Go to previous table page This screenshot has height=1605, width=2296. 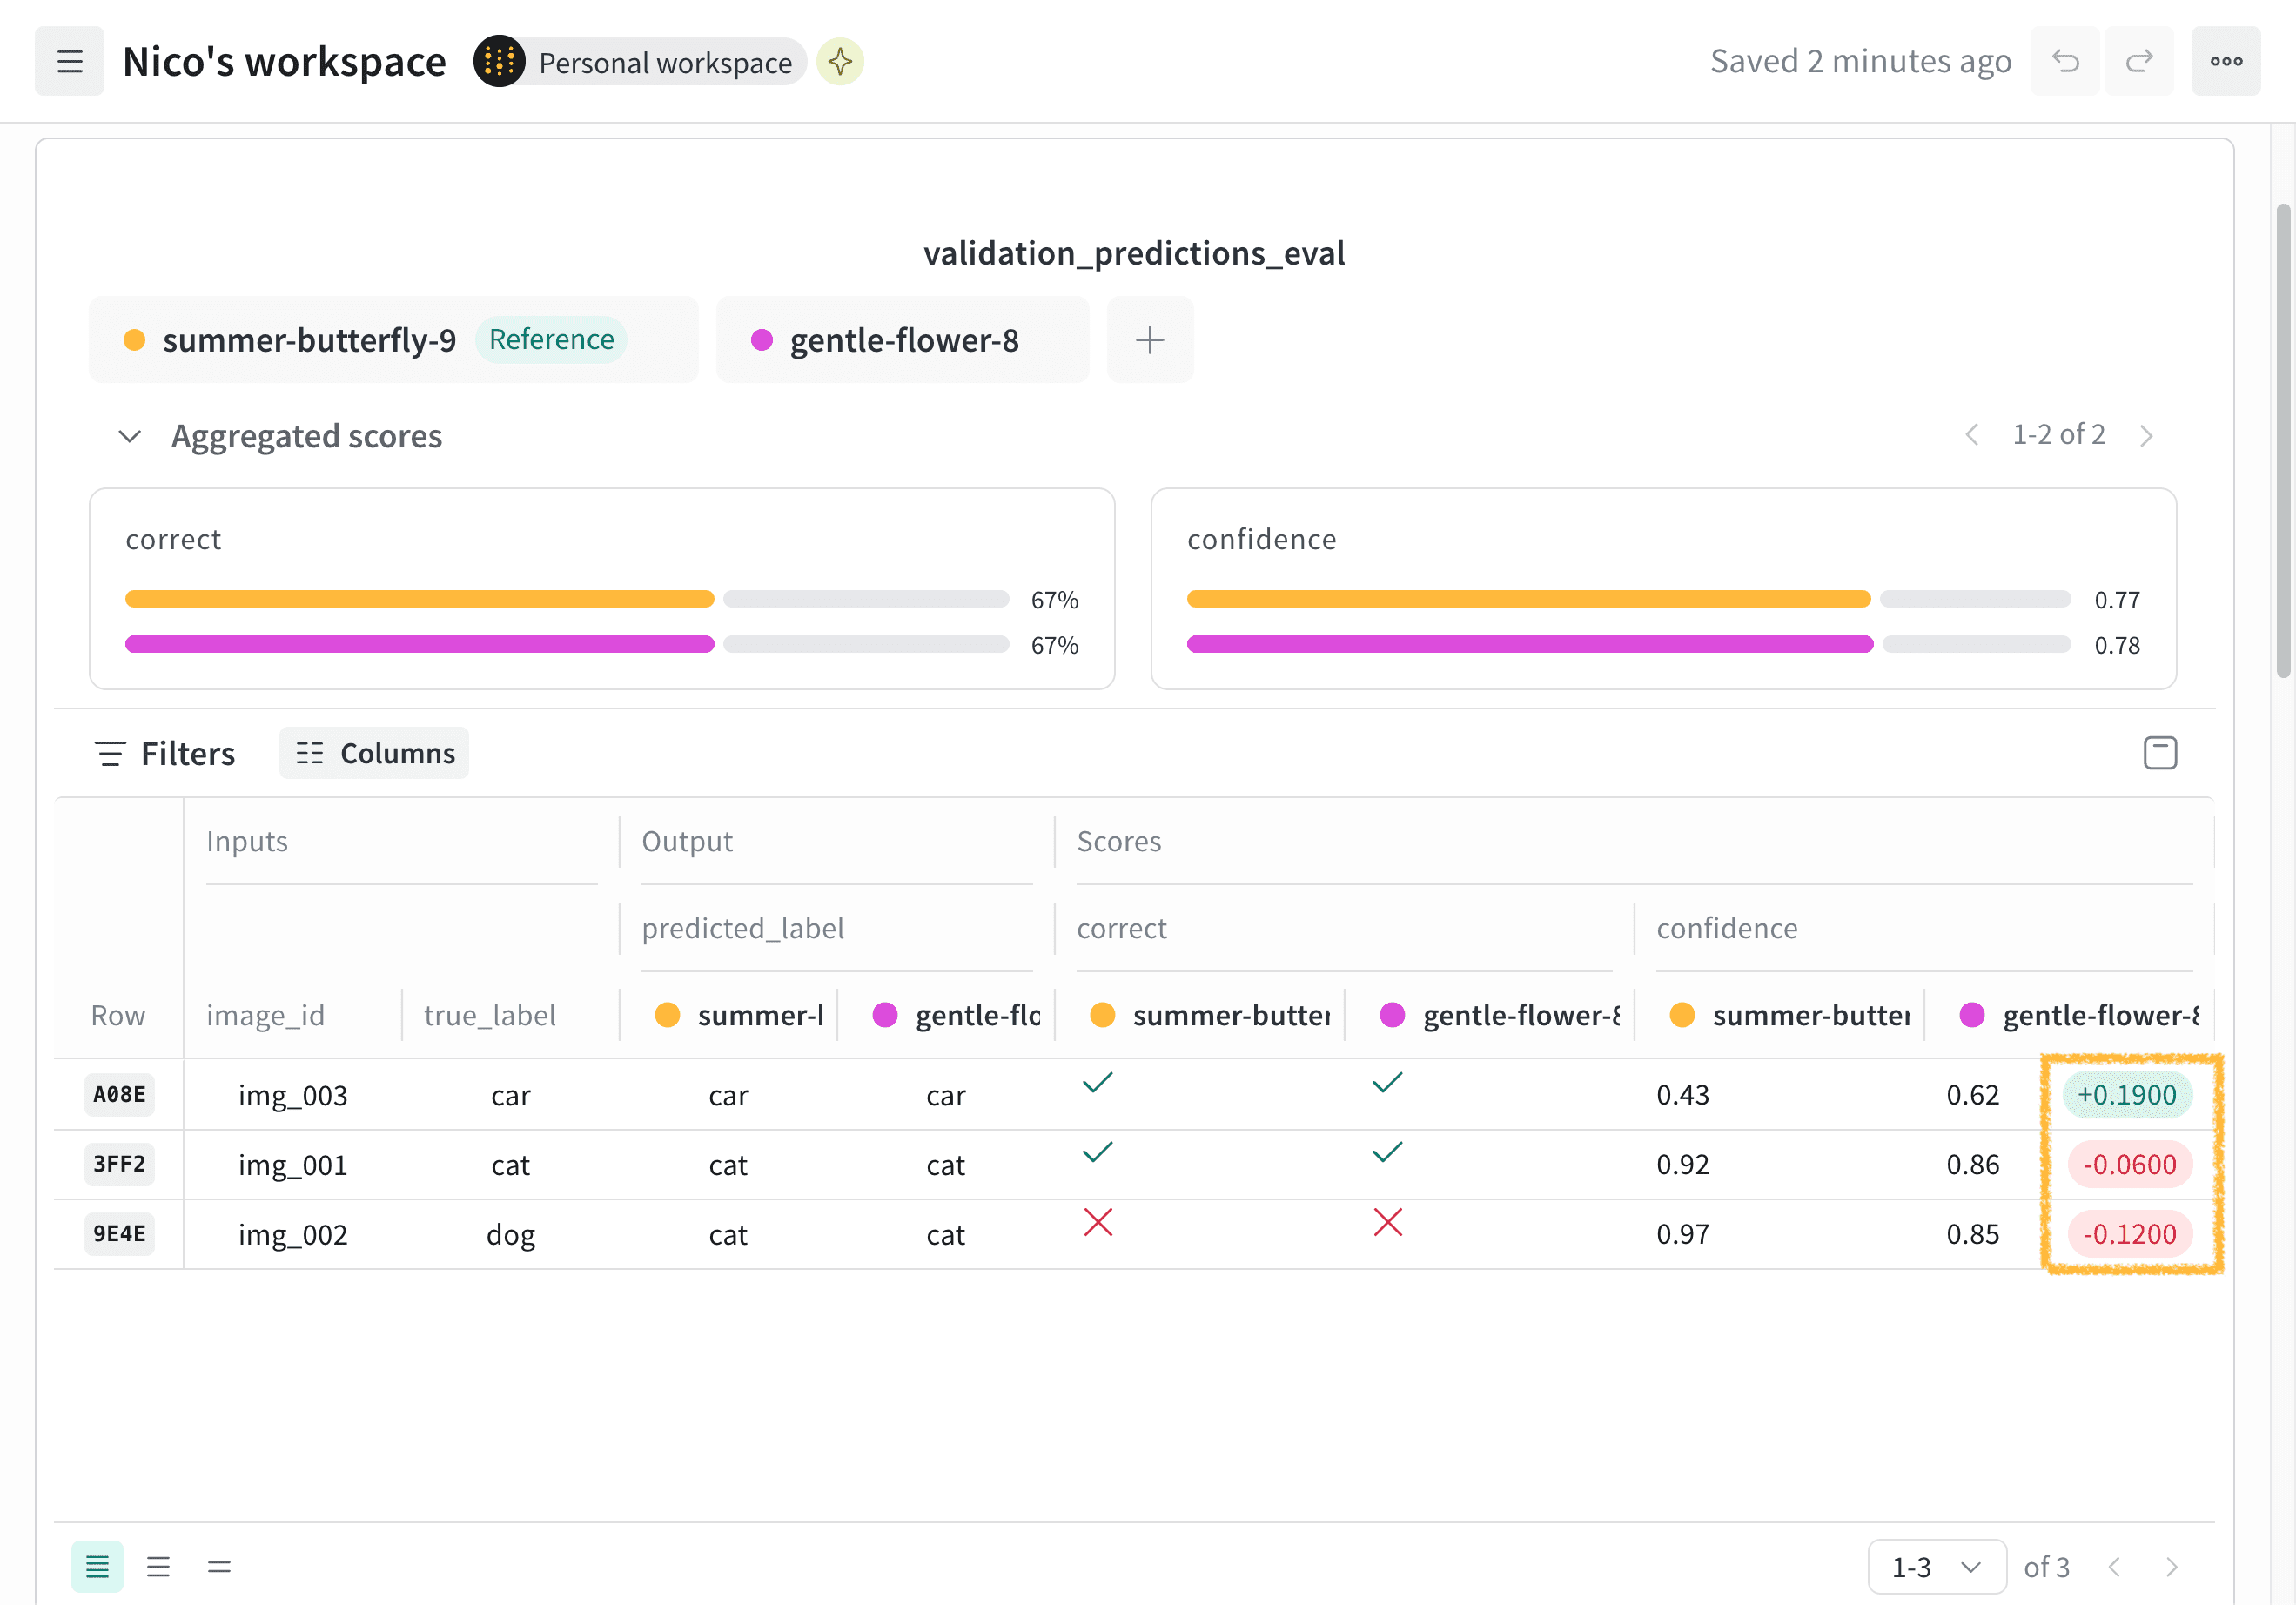[2114, 1567]
